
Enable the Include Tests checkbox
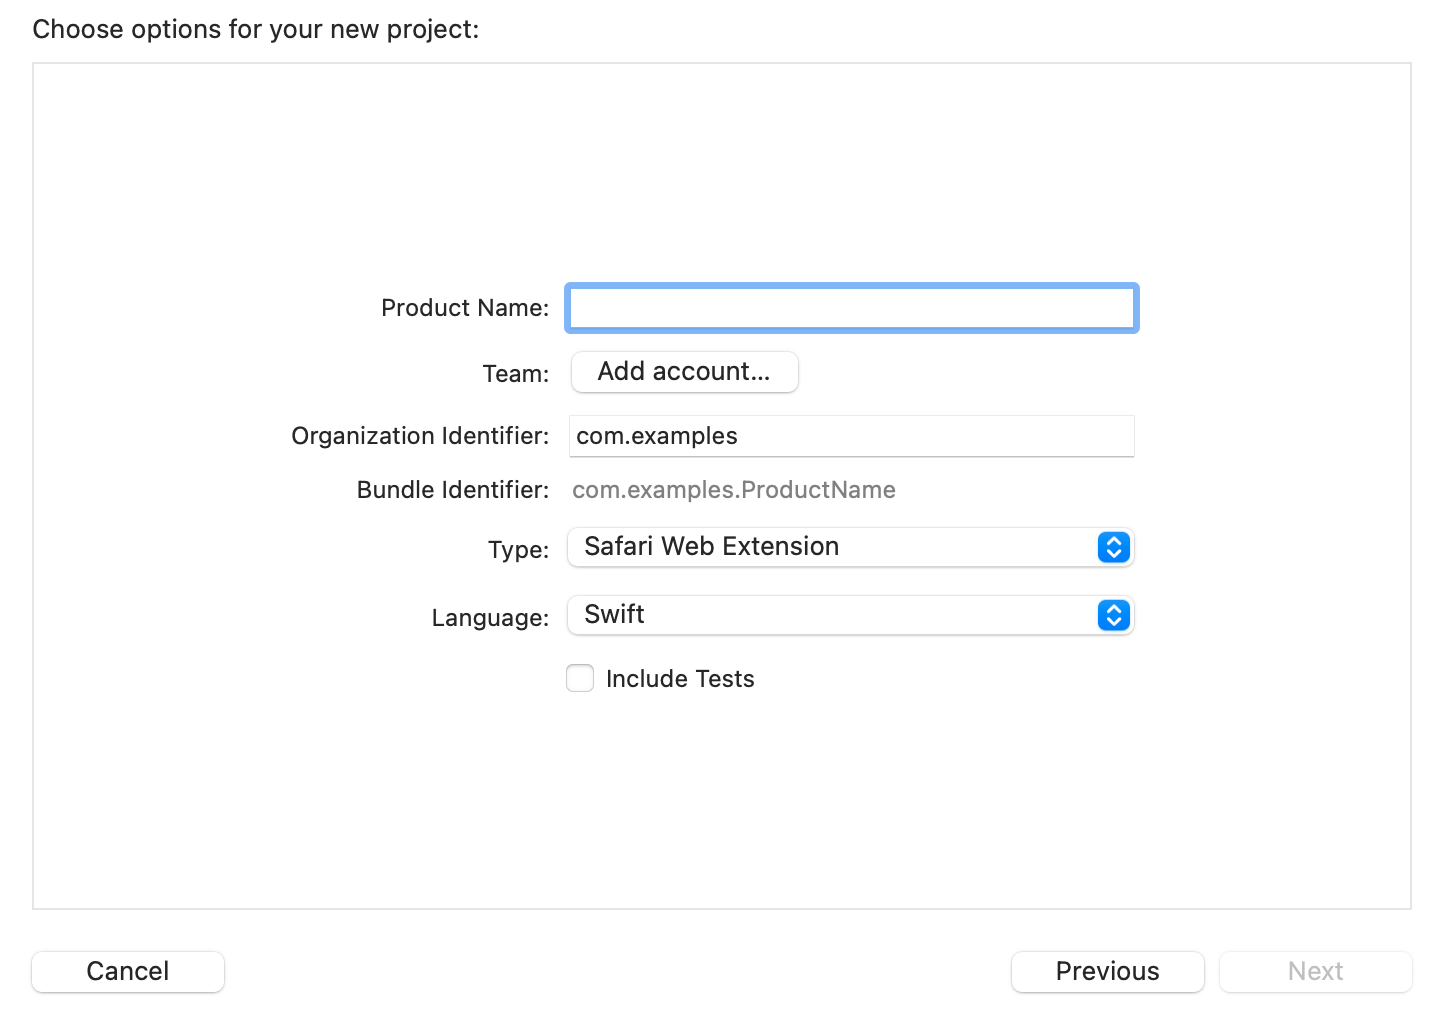pos(580,678)
